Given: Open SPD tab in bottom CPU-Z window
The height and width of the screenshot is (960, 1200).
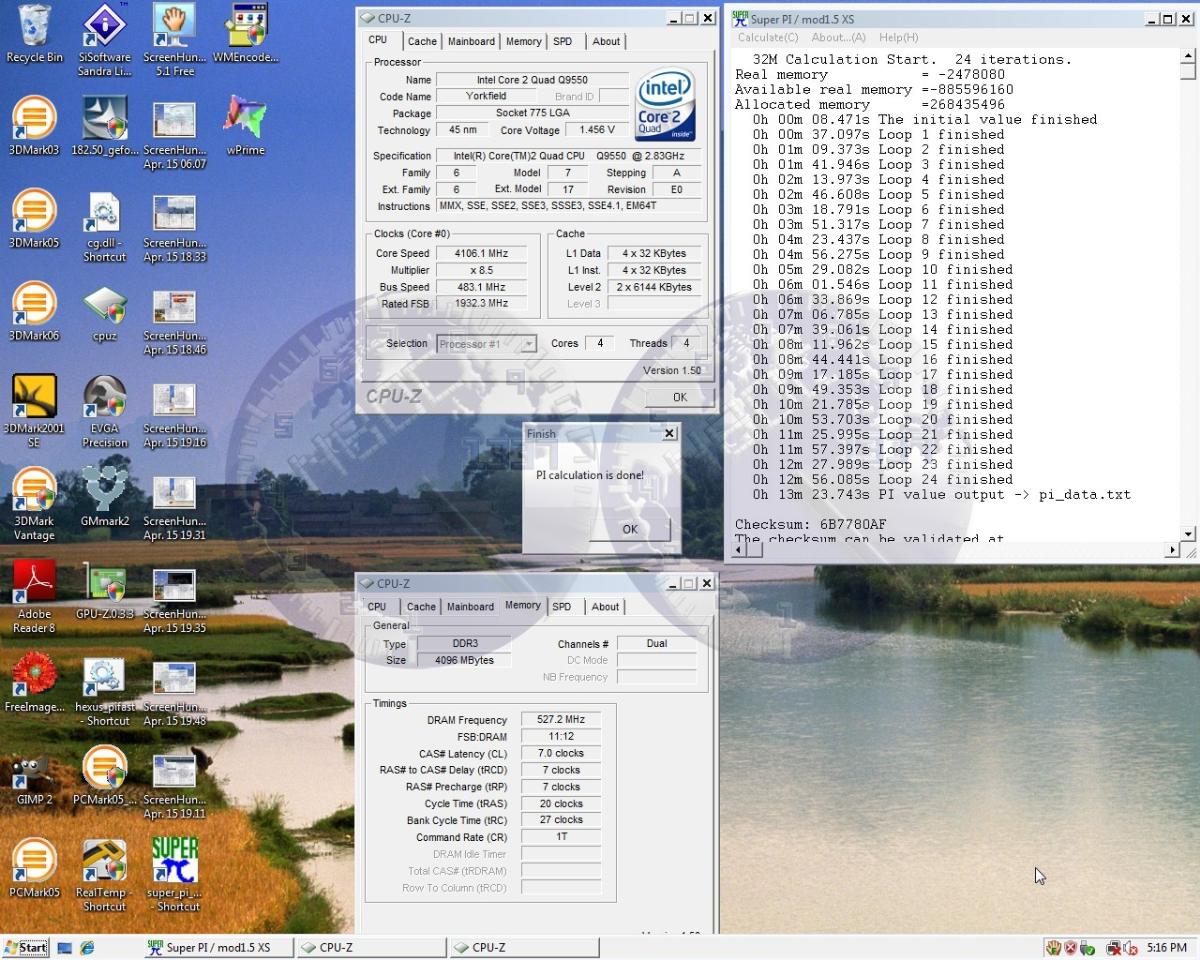Looking at the screenshot, I should click(562, 606).
